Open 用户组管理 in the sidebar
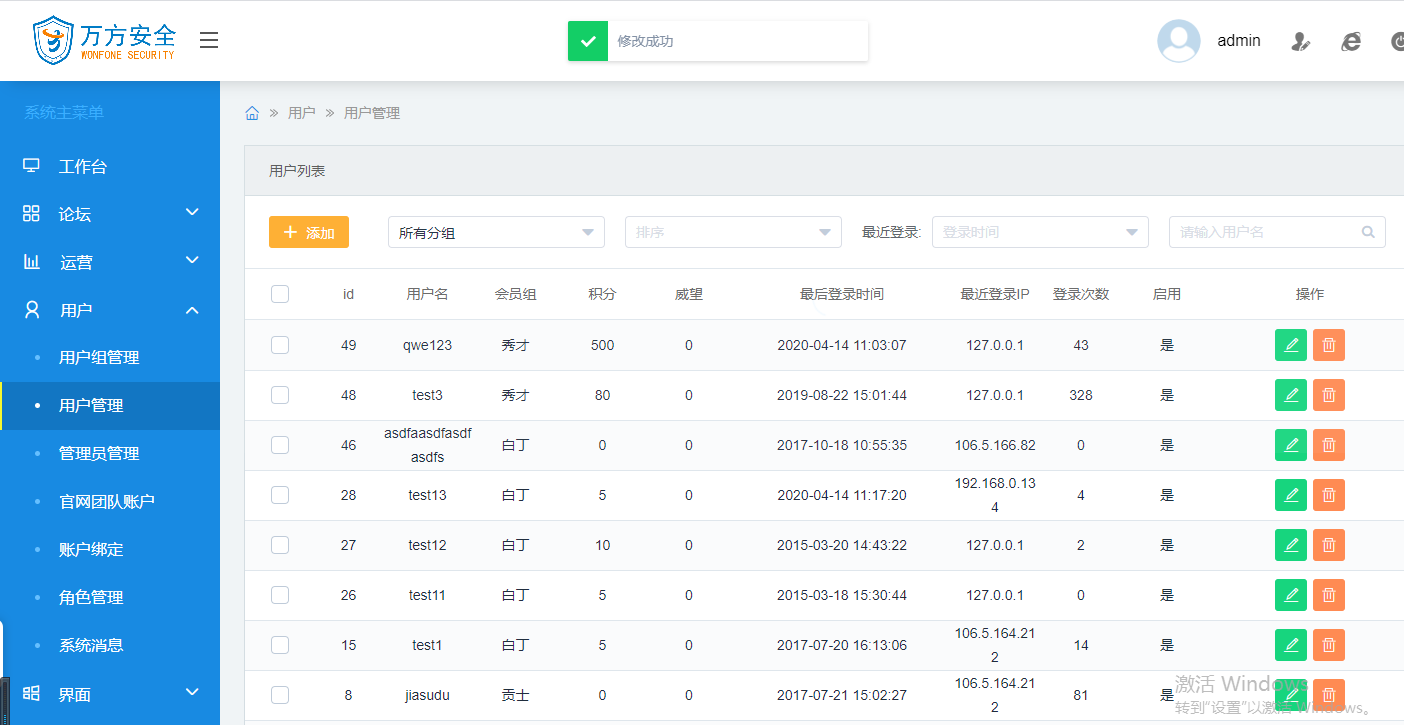Image resolution: width=1404 pixels, height=725 pixels. coord(99,358)
